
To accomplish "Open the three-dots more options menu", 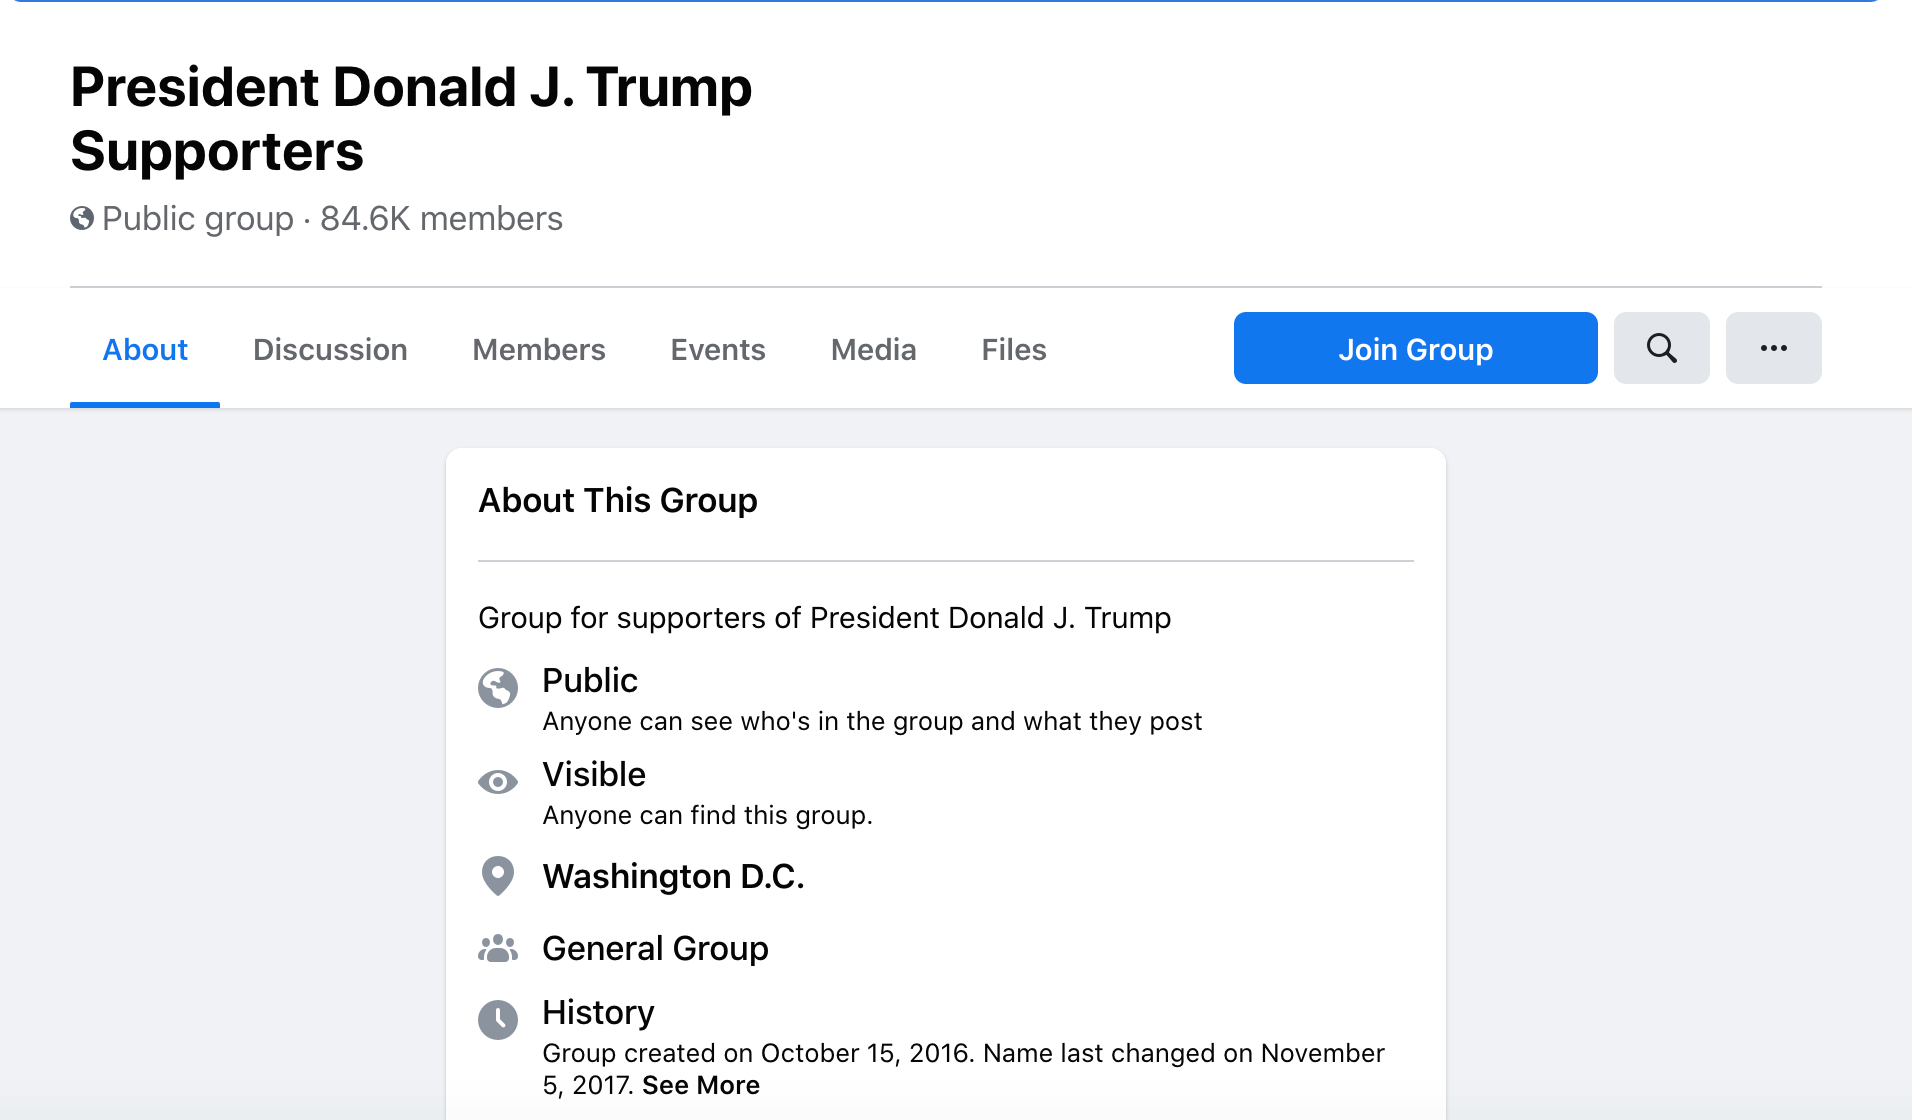I will coord(1773,348).
